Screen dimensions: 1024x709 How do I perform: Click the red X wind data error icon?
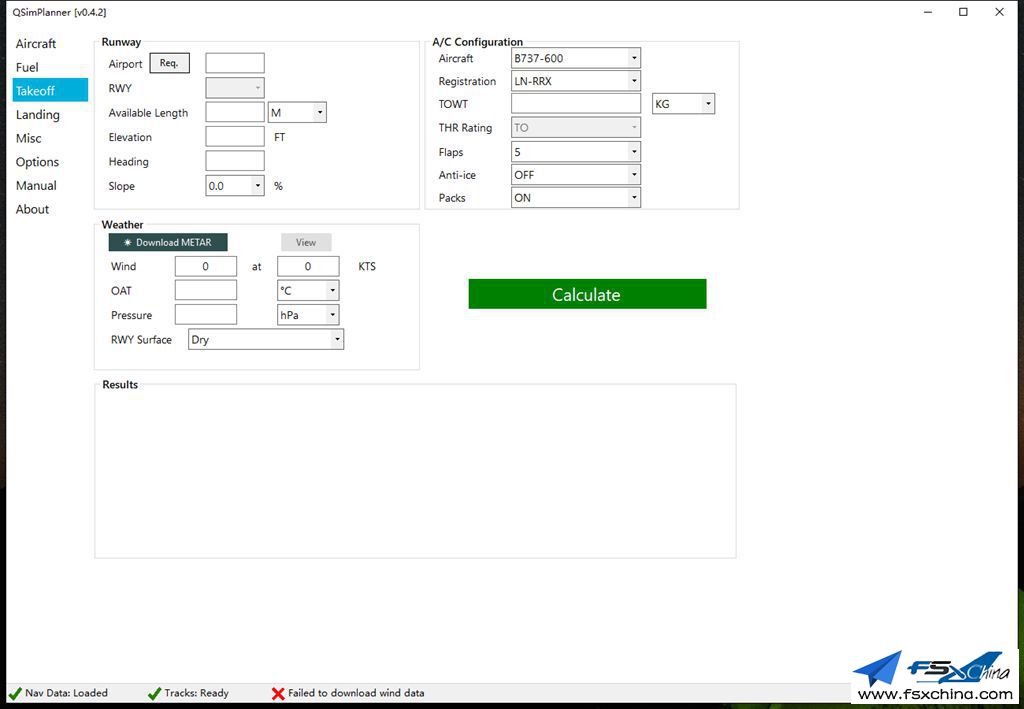278,693
